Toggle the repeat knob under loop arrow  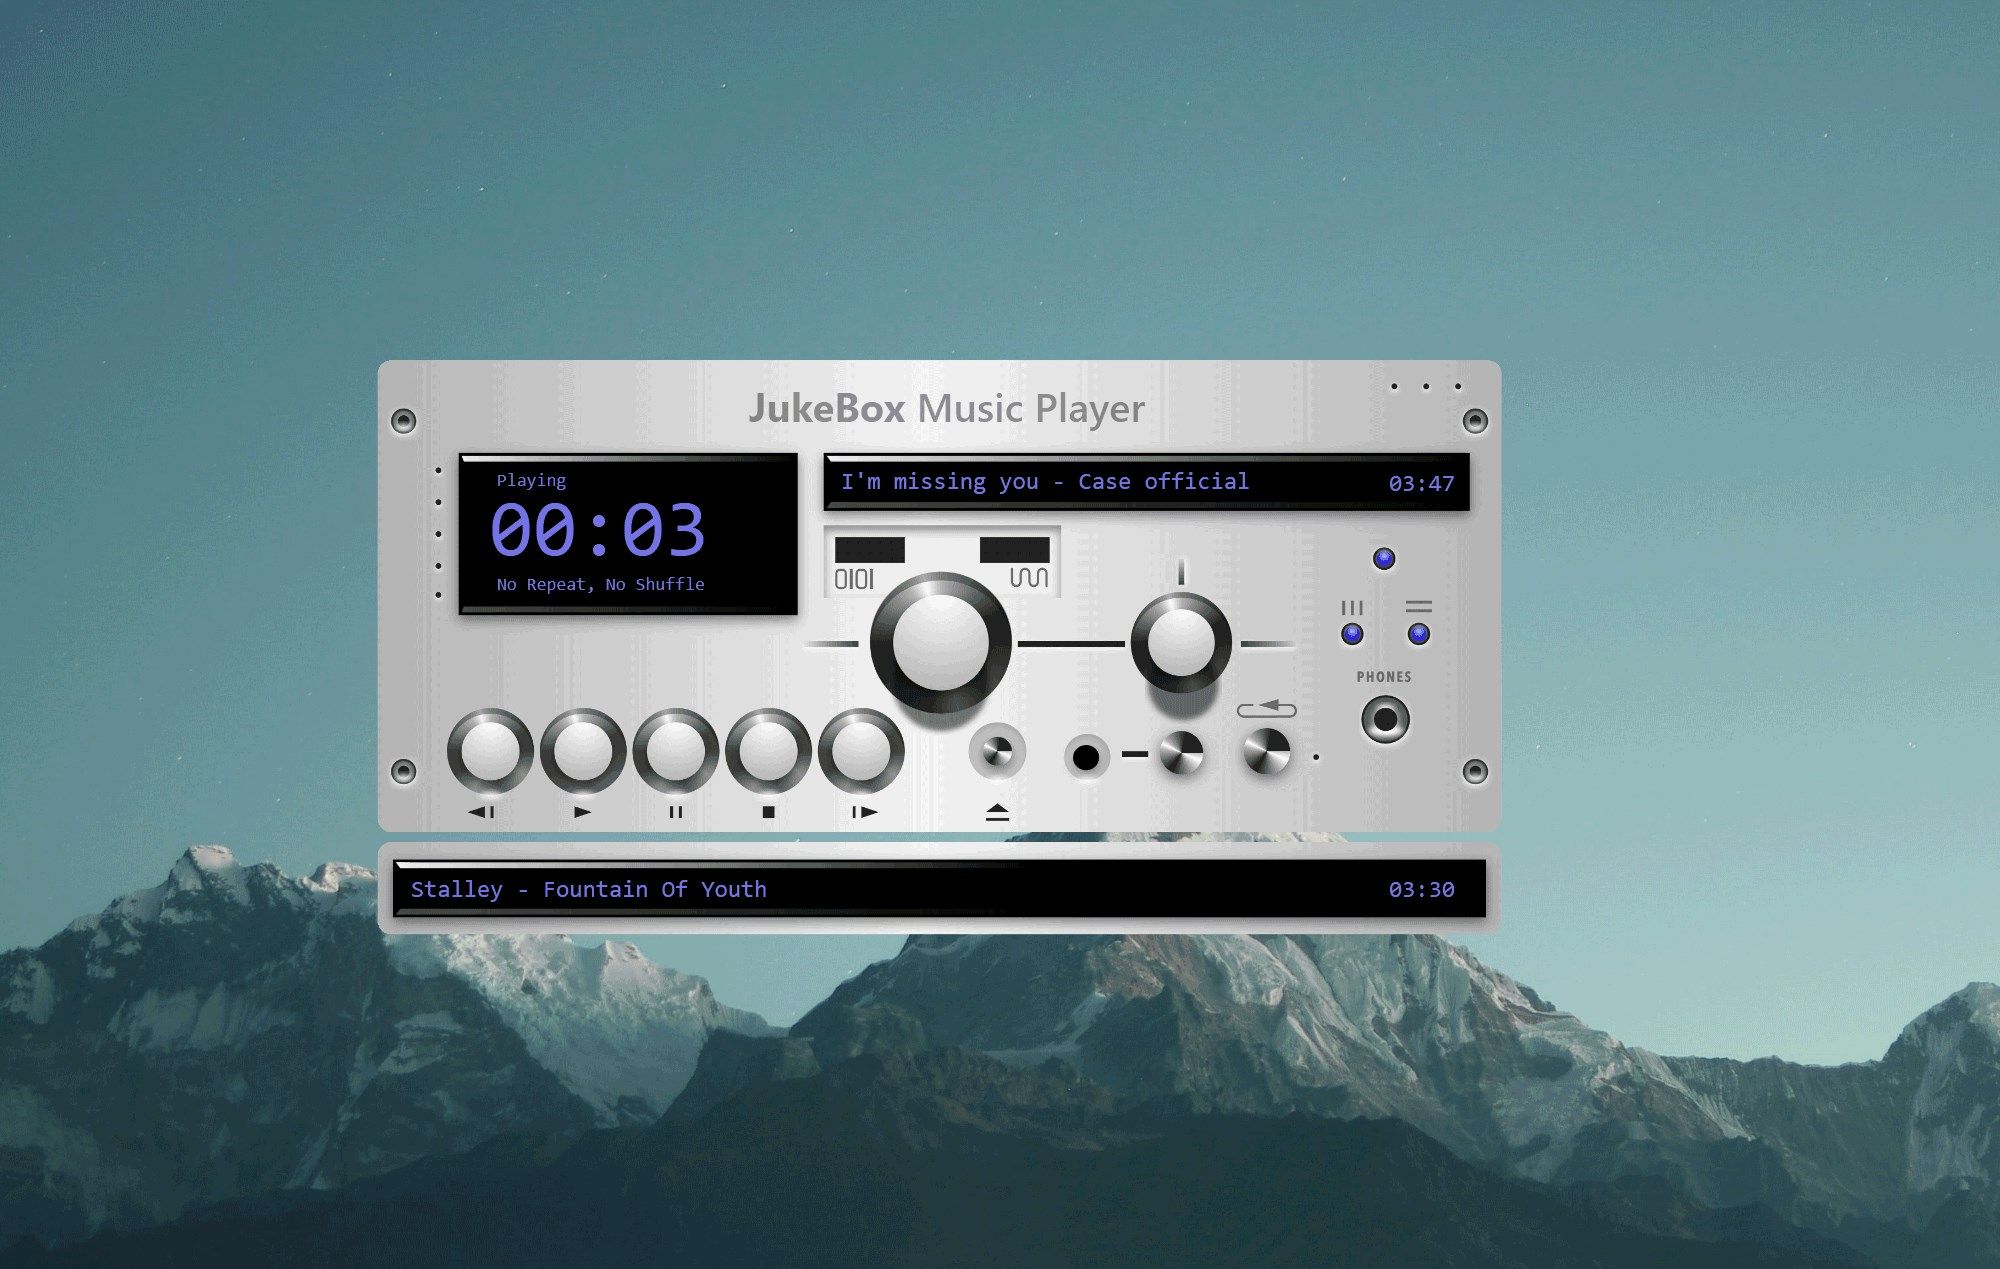point(1266,752)
